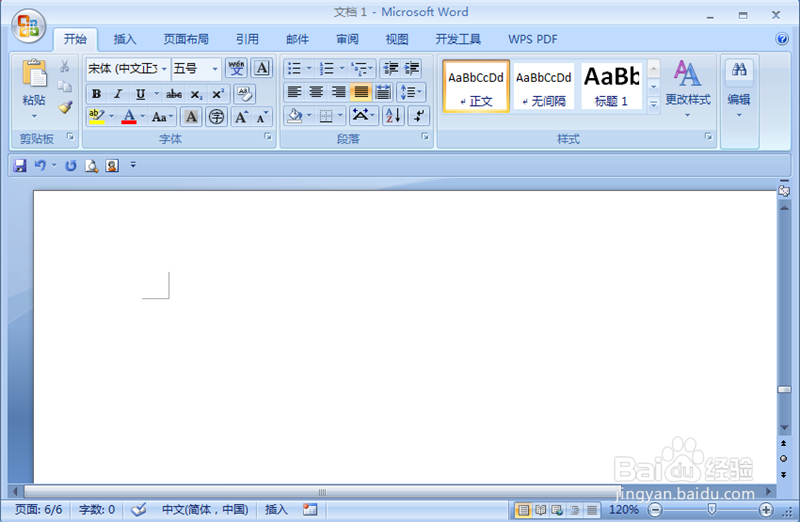
Task: Click the enclosed character icon
Action: (216, 117)
